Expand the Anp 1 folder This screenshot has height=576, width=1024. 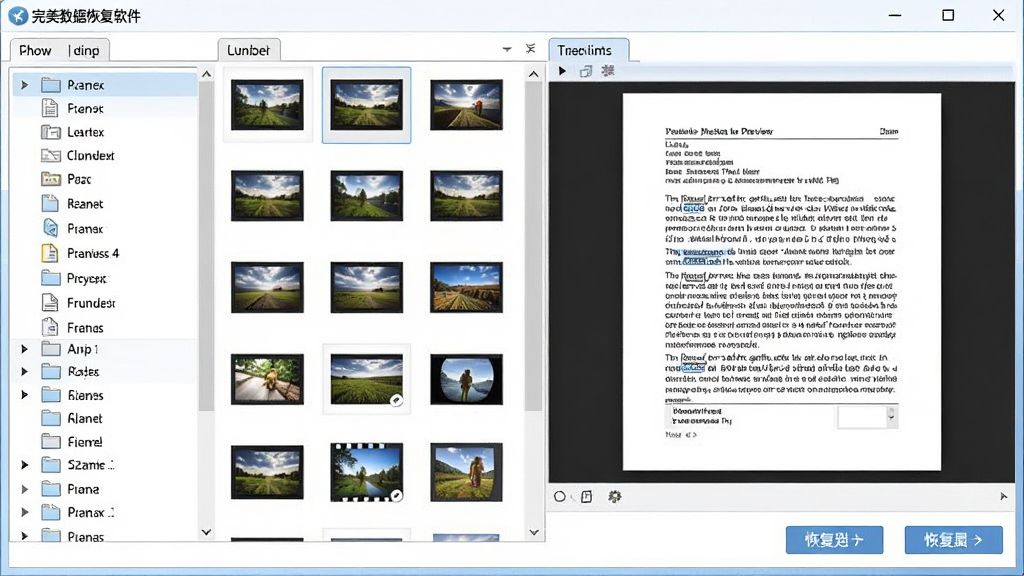coord(24,349)
